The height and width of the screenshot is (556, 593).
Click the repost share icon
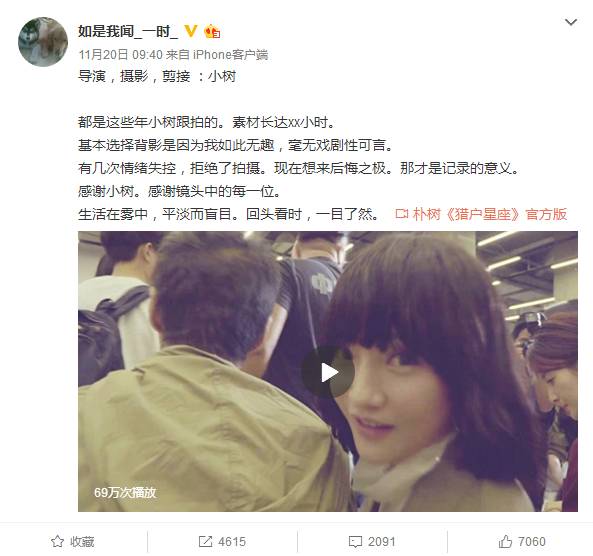205,542
